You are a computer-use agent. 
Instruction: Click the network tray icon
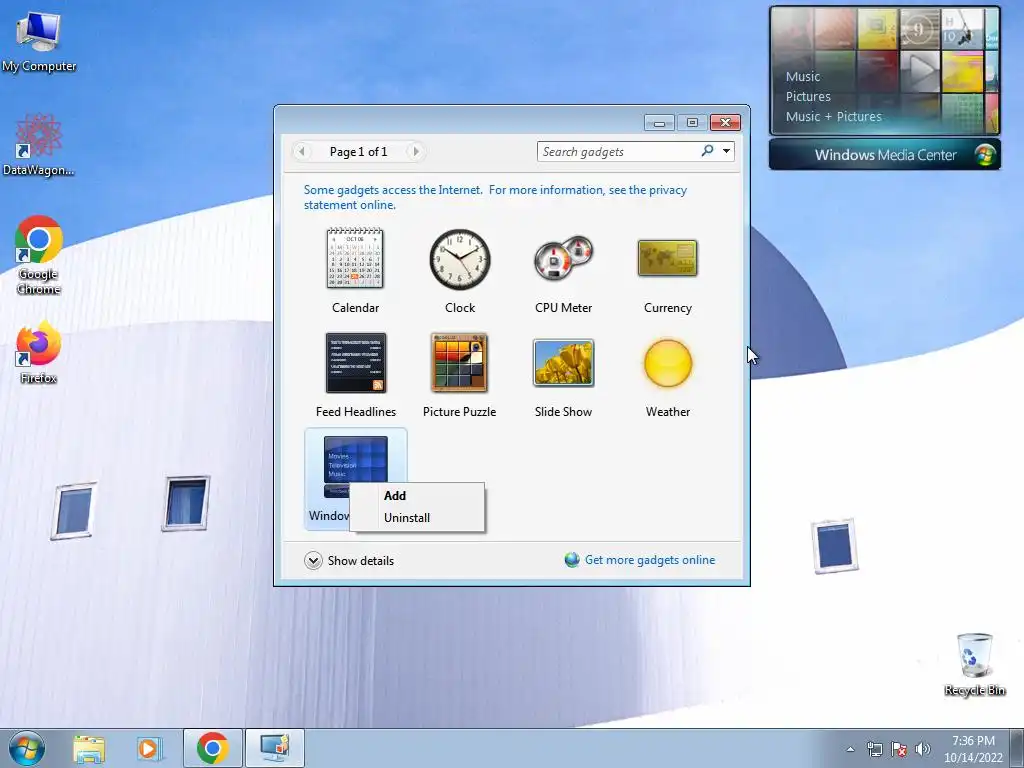point(874,749)
